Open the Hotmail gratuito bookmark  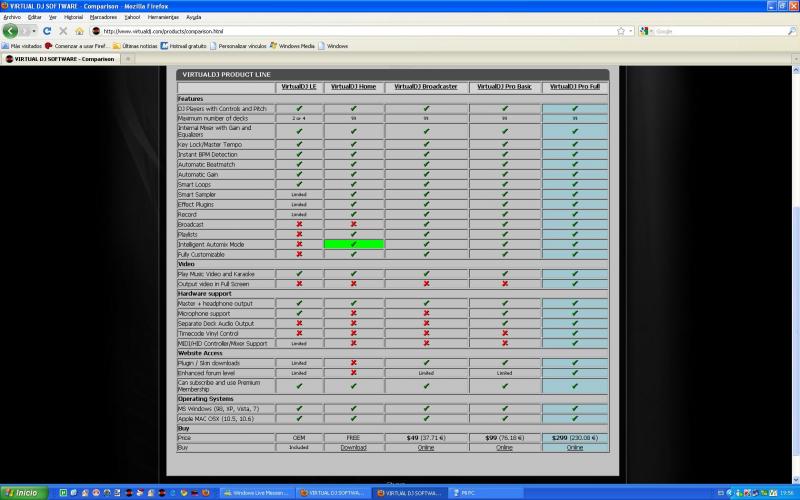pyautogui.click(x=184, y=46)
